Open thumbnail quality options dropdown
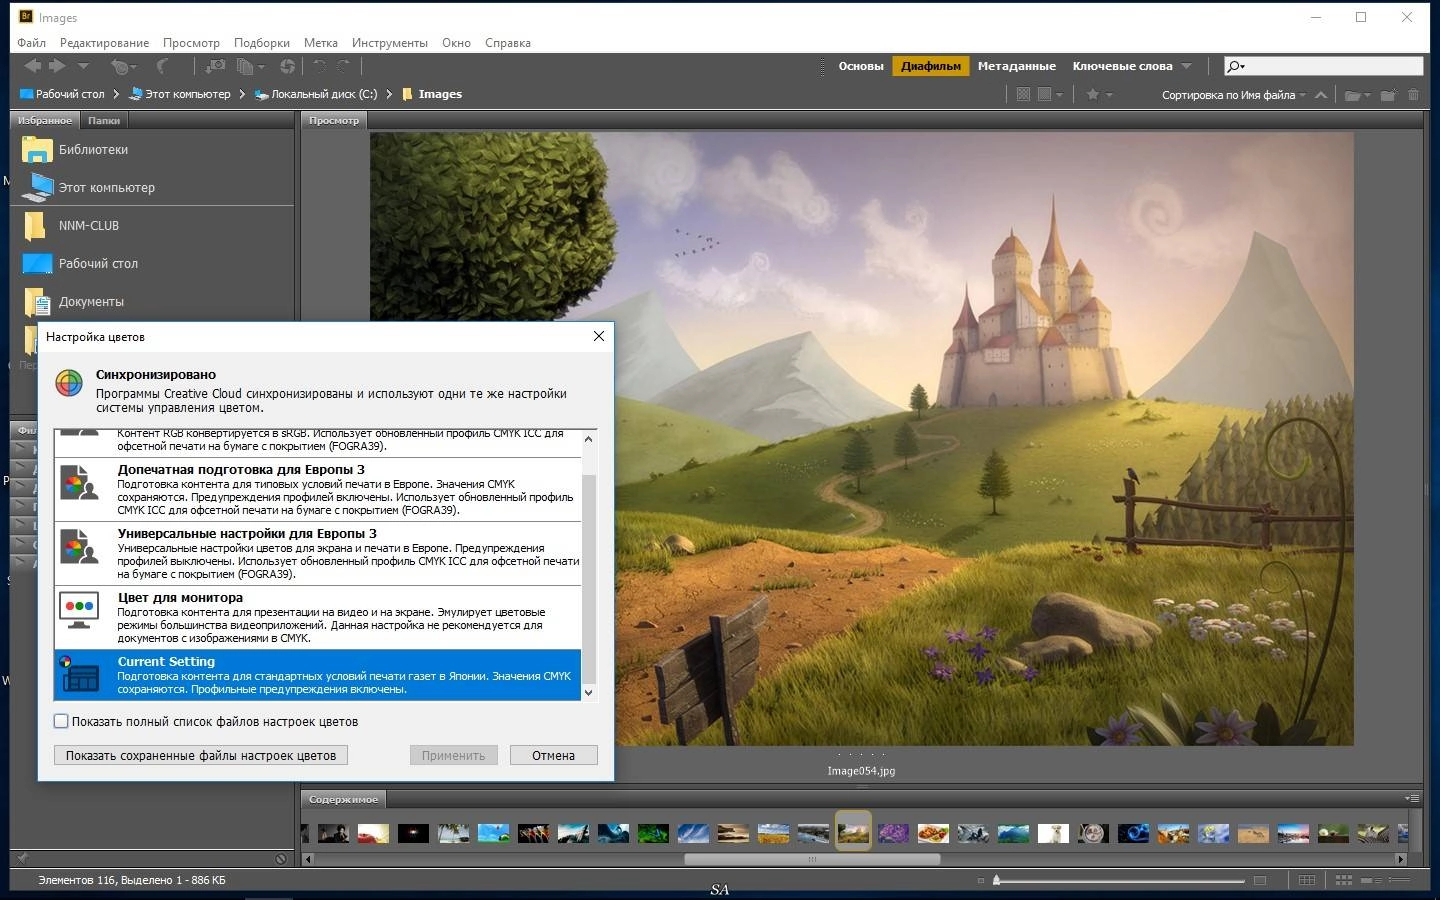Screen dimensions: 1440x900 [x=1050, y=94]
